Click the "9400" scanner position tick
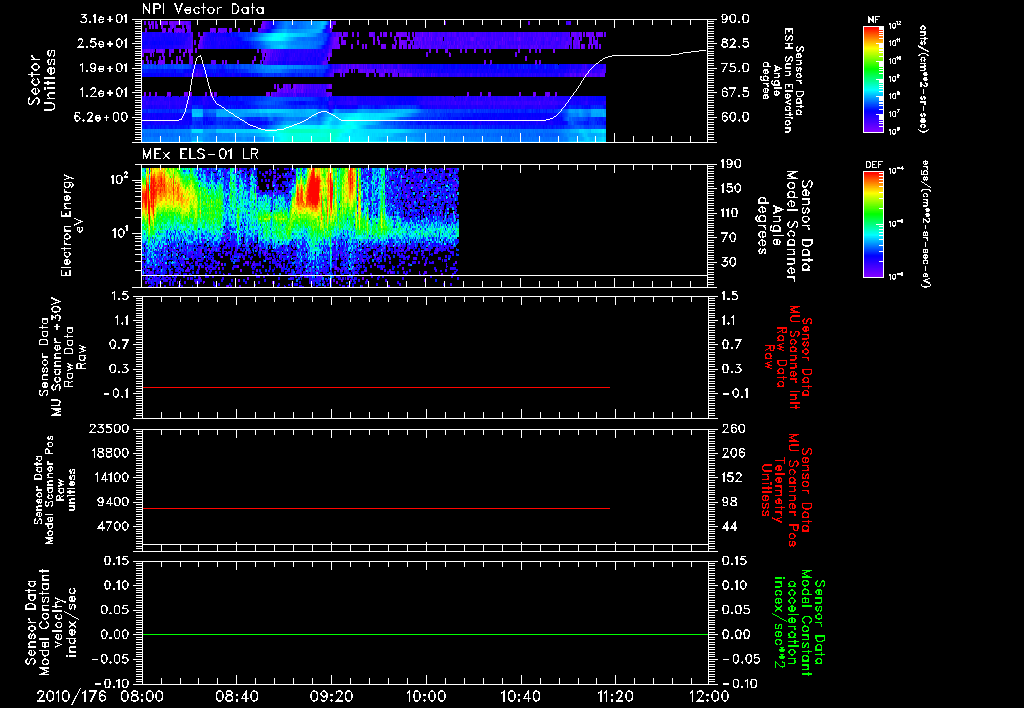The width and height of the screenshot is (1024, 708). (113, 502)
